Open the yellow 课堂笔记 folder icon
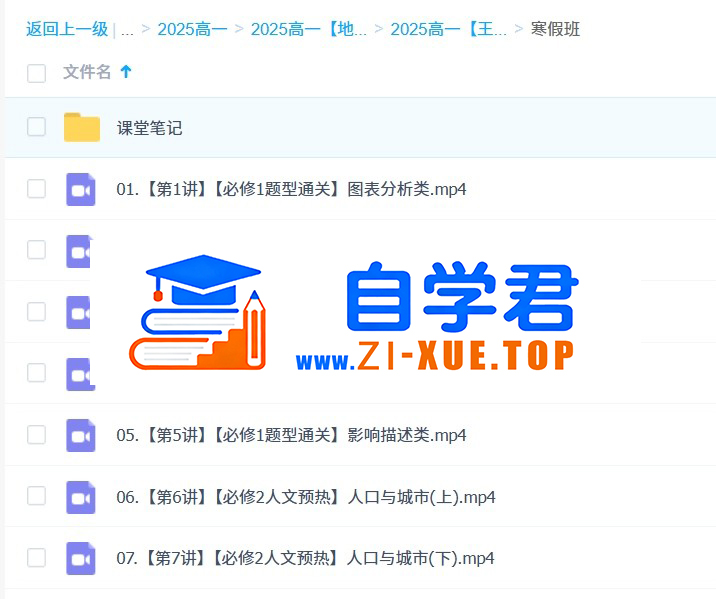Image resolution: width=716 pixels, height=599 pixels. [x=82, y=127]
